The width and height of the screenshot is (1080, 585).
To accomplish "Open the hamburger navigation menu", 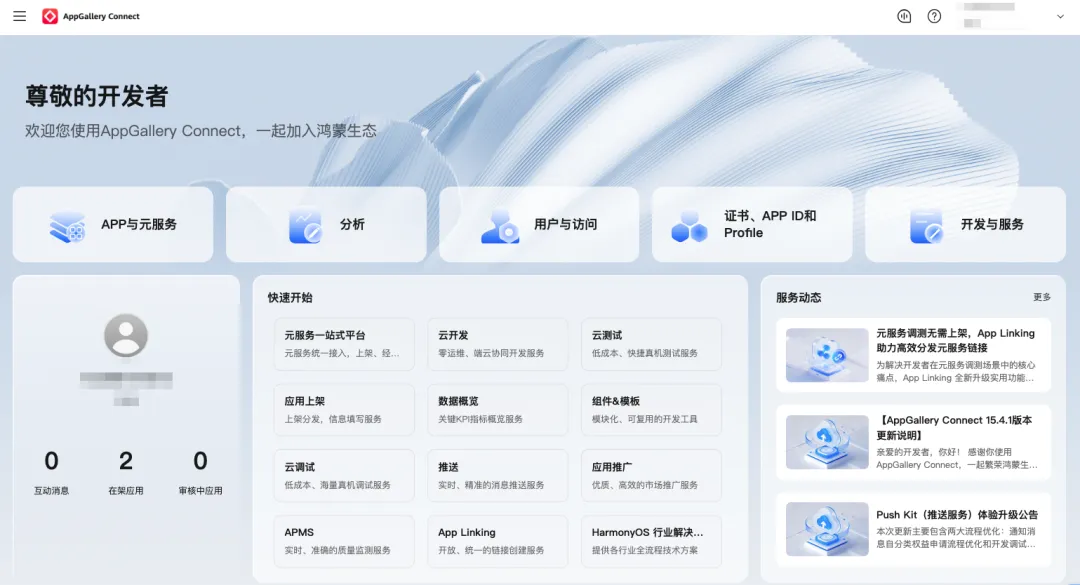I will point(19,16).
